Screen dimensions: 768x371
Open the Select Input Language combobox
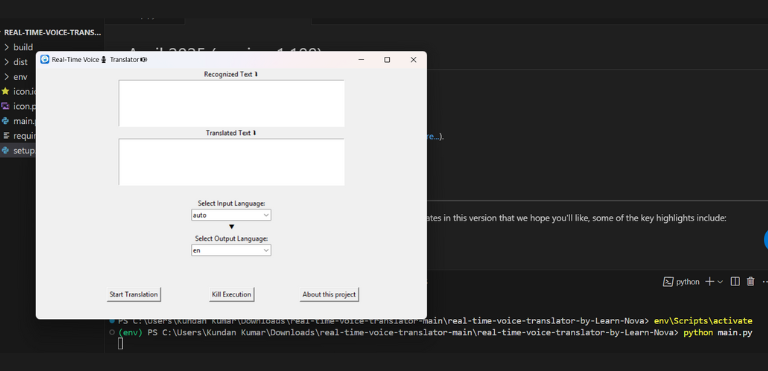click(231, 215)
